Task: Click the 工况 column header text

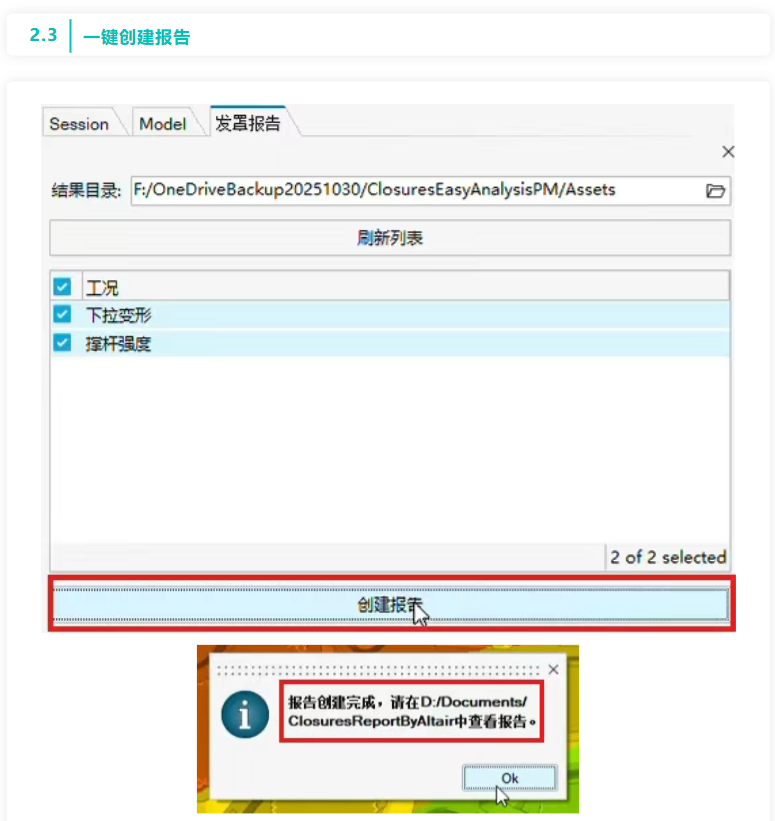Action: (x=102, y=287)
